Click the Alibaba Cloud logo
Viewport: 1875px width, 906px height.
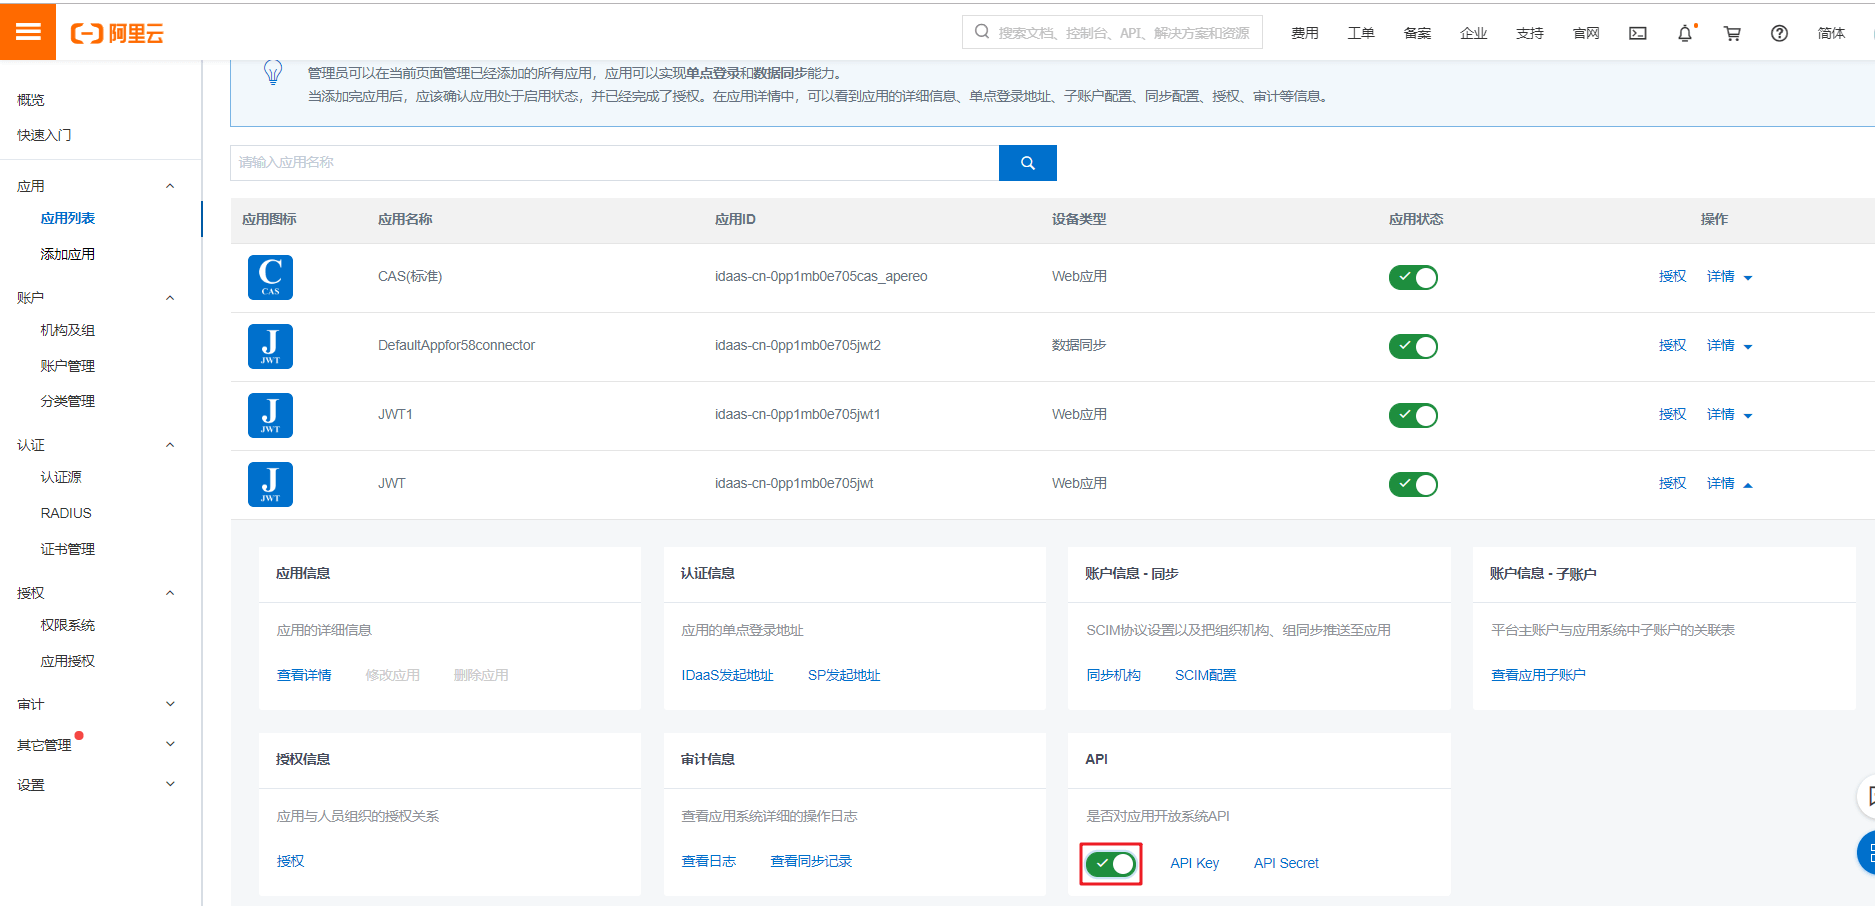[117, 33]
